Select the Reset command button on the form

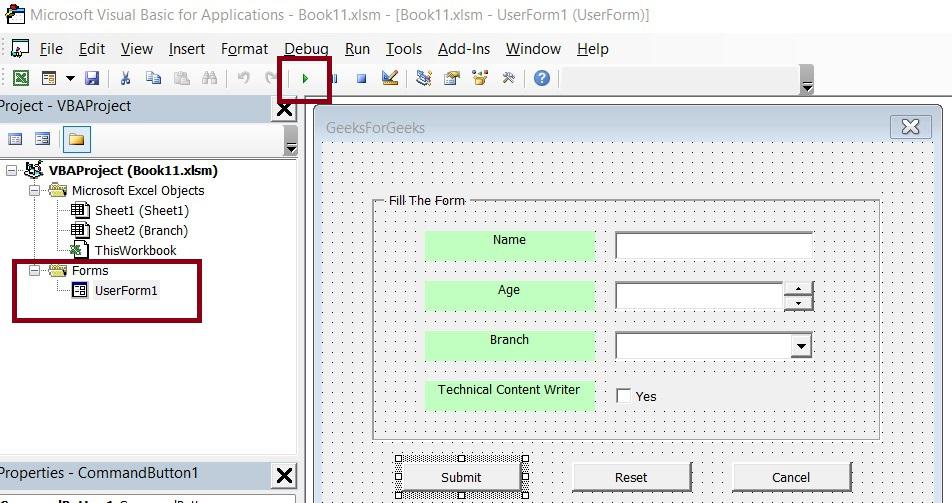(x=631, y=477)
